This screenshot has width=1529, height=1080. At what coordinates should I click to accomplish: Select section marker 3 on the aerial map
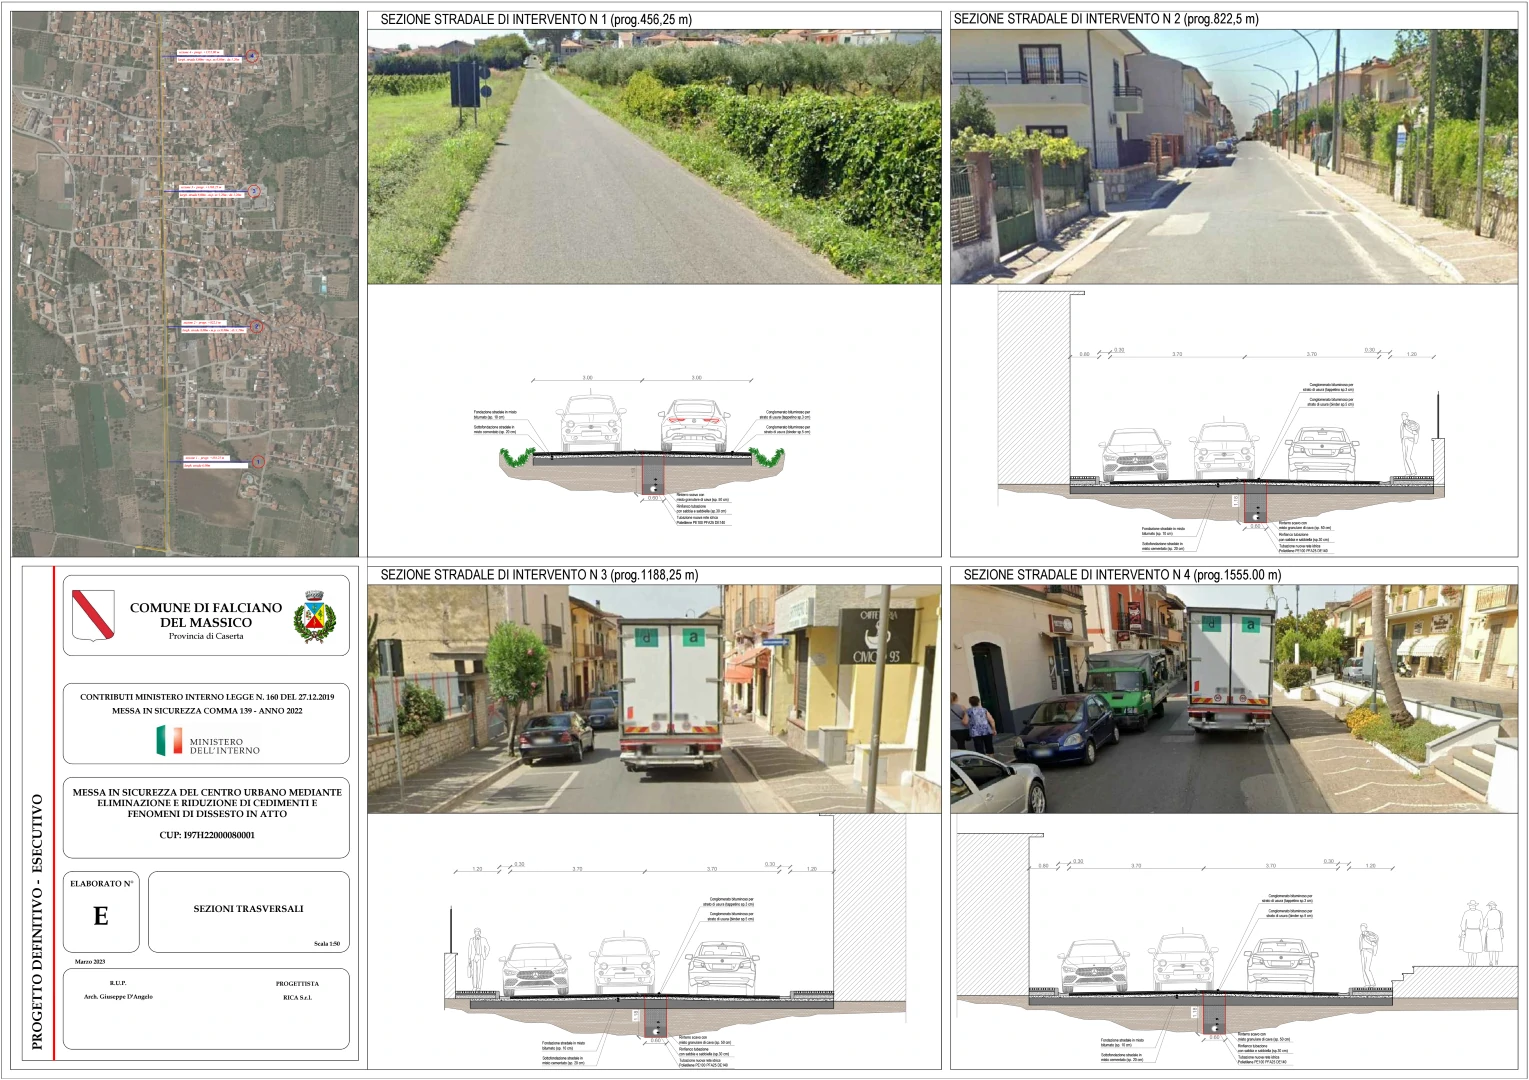(255, 190)
